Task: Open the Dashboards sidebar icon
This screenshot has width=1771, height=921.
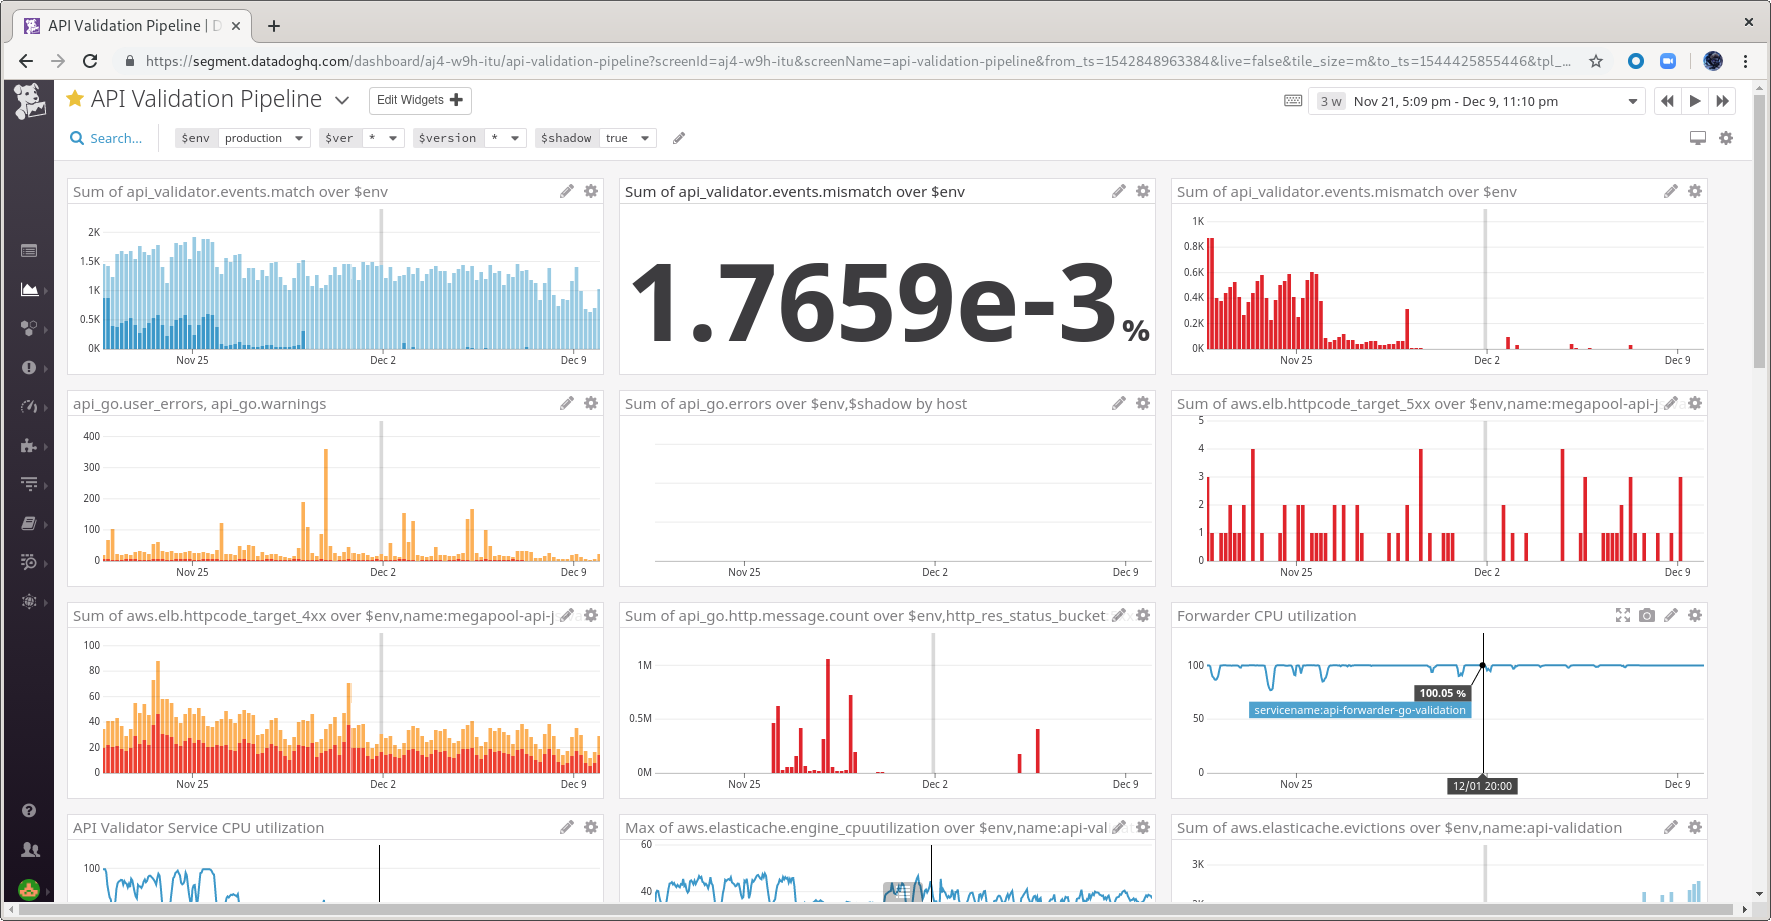Action: pos(29,289)
